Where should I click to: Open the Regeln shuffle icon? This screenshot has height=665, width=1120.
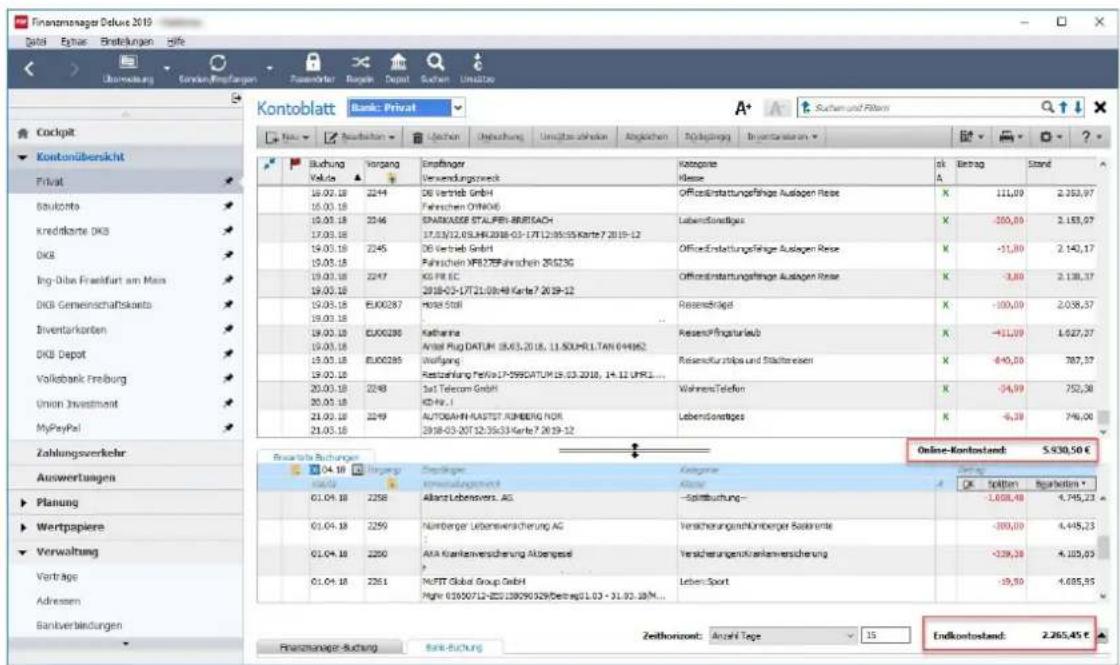pyautogui.click(x=360, y=69)
